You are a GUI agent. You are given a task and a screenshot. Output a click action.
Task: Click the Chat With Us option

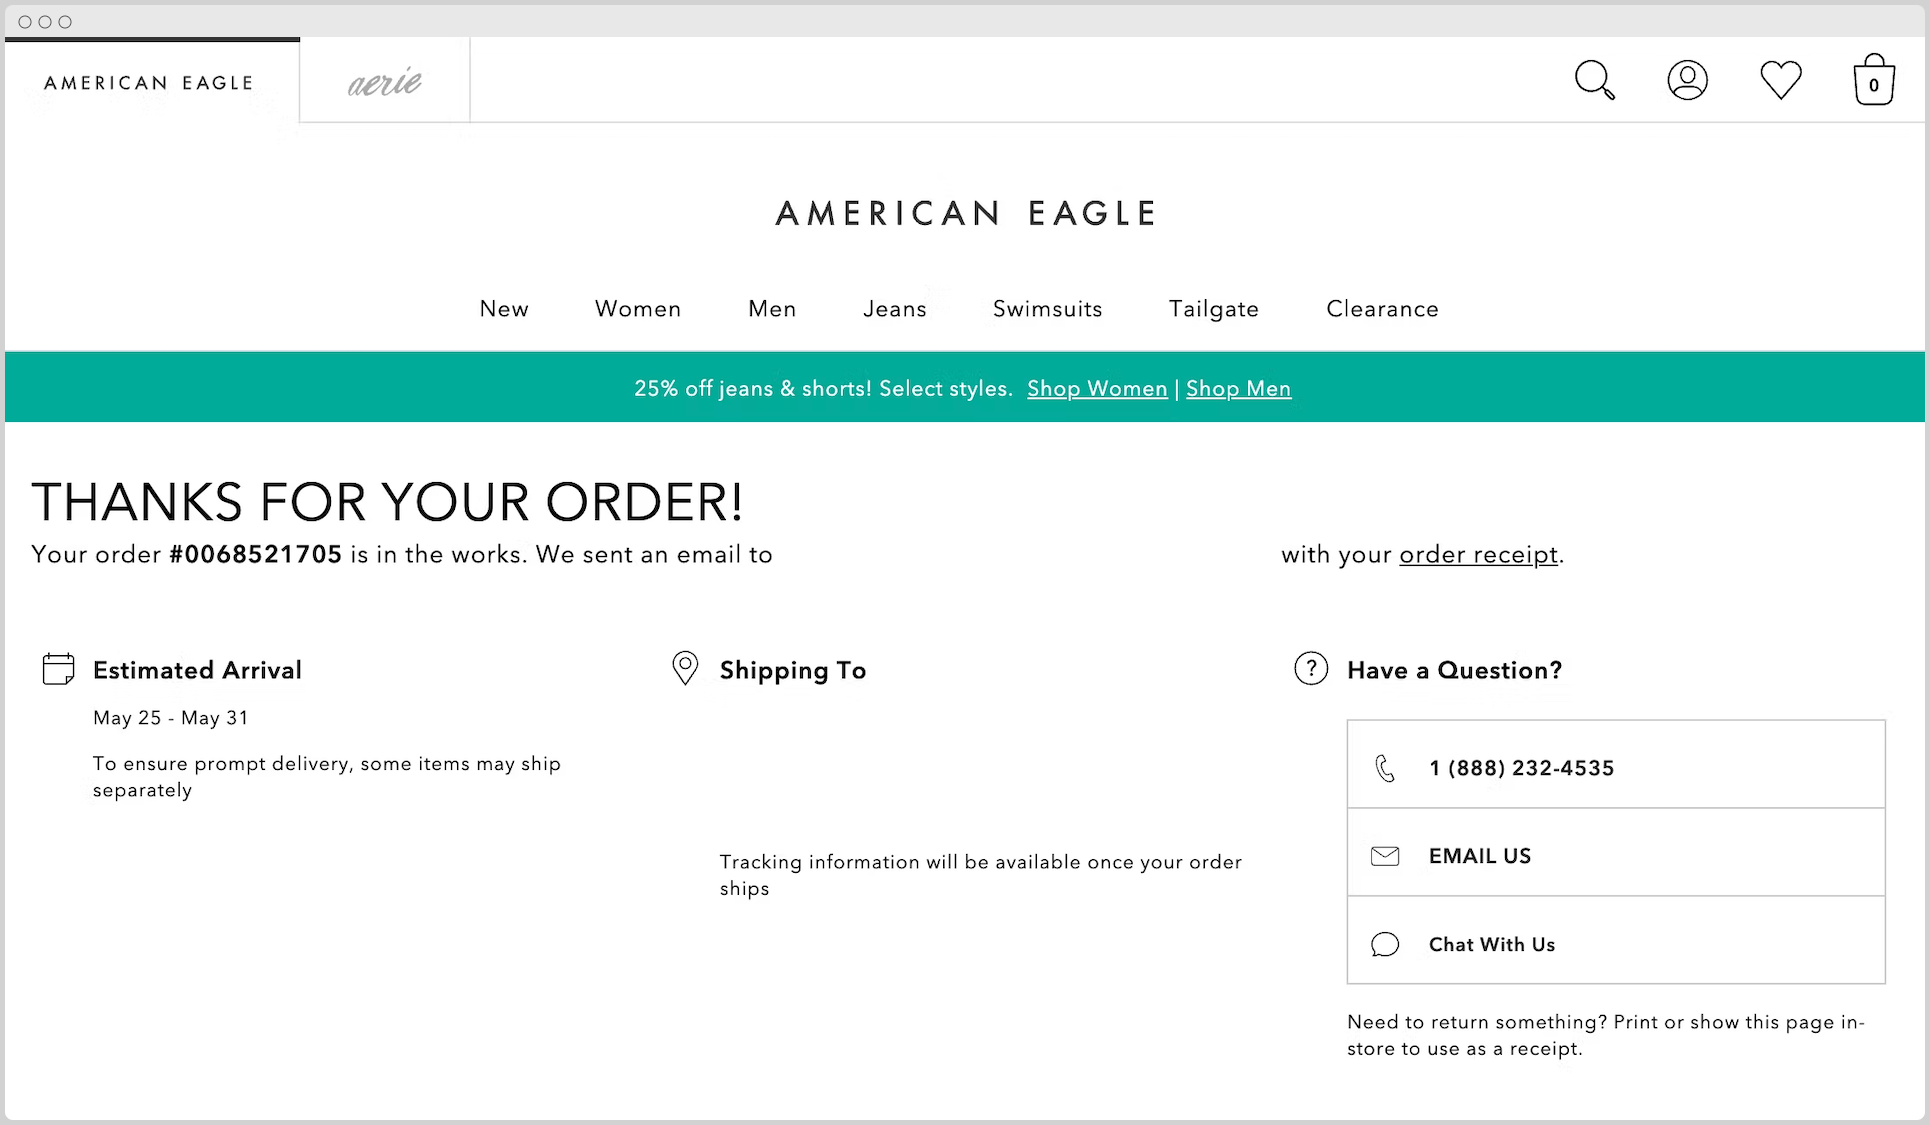tap(1491, 944)
